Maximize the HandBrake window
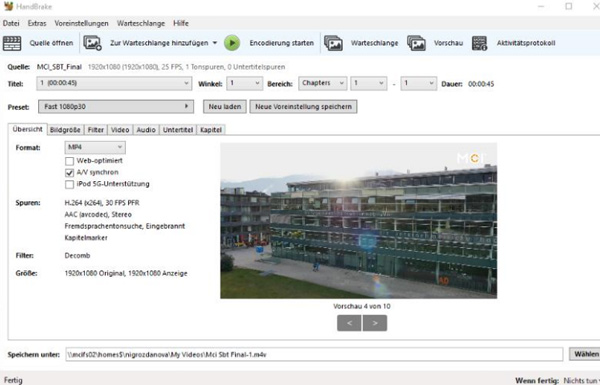Screen dimensions: 600x385 pos(569,7)
